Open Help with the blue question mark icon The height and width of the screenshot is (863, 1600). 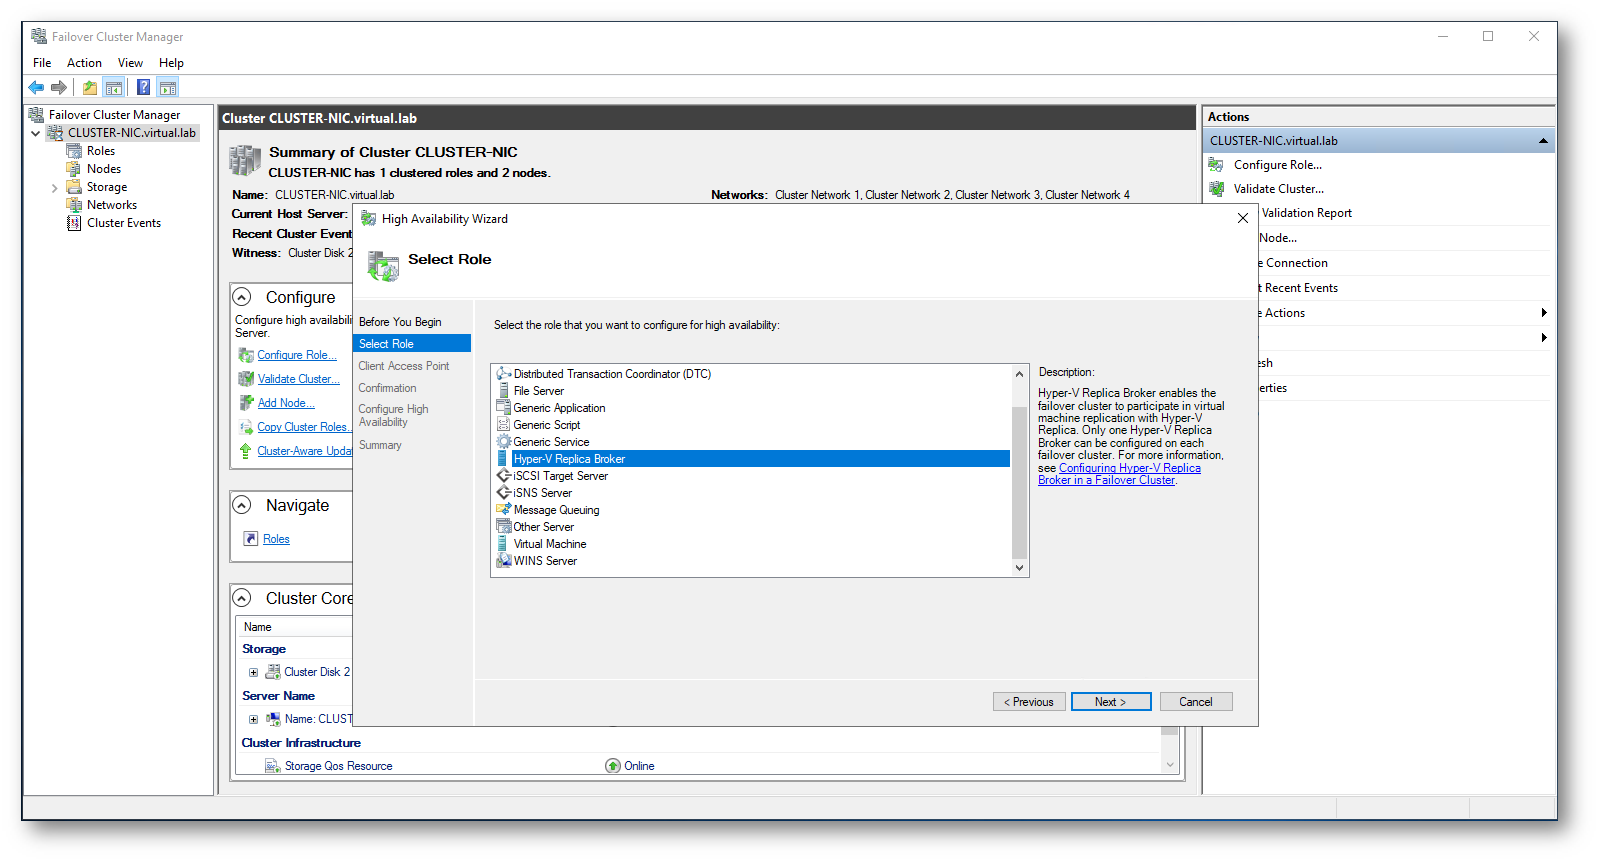[x=144, y=87]
